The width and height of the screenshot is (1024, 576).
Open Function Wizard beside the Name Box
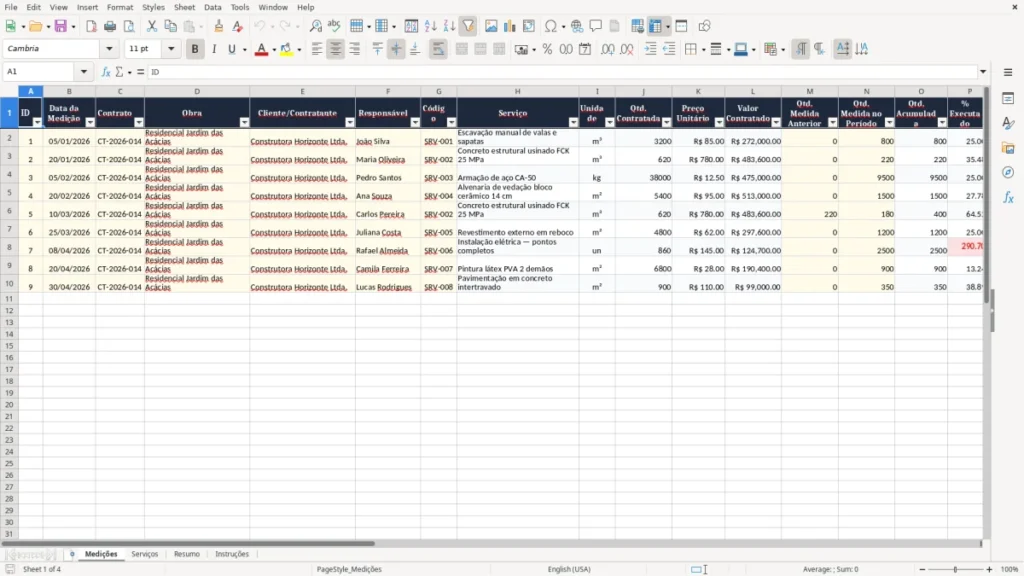coord(106,72)
